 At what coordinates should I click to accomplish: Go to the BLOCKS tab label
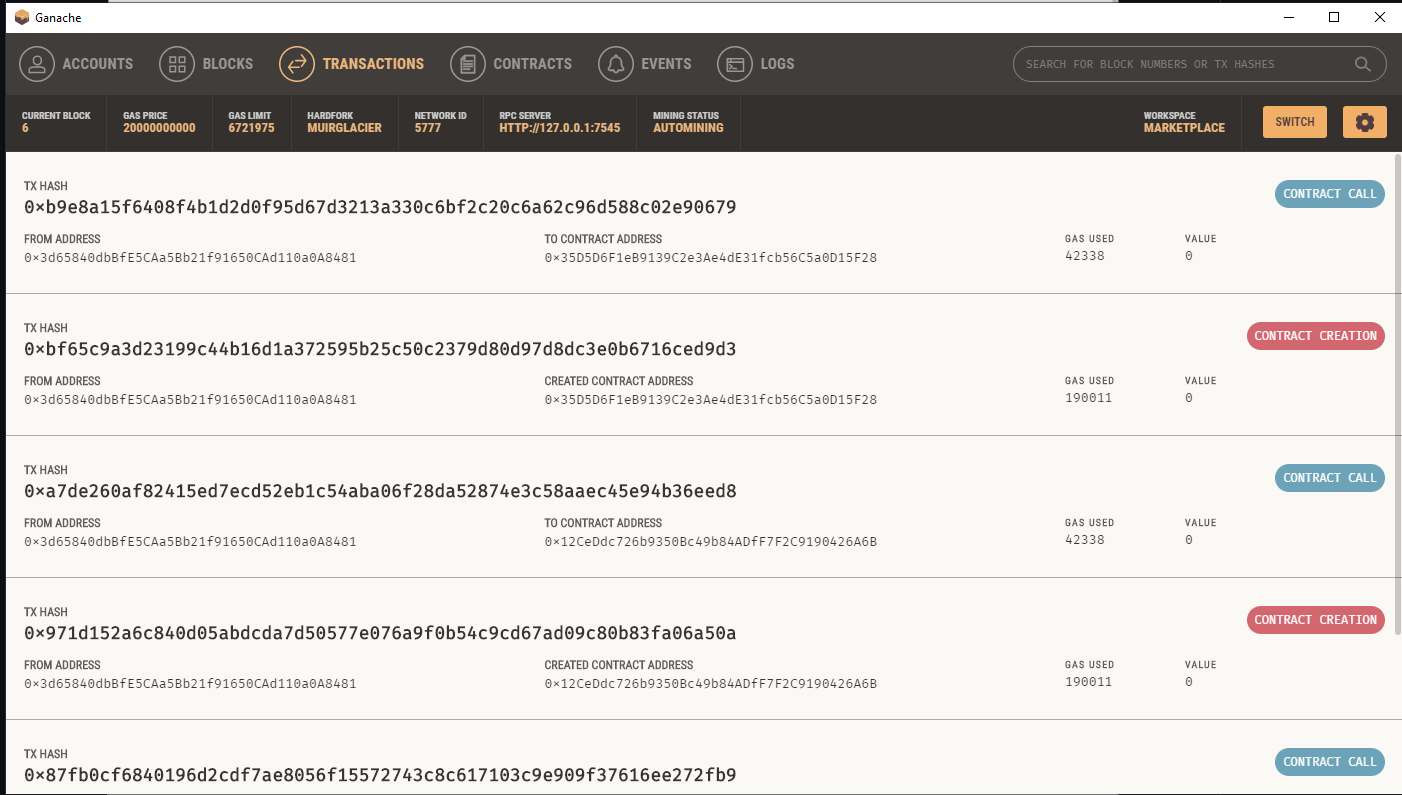click(x=228, y=64)
